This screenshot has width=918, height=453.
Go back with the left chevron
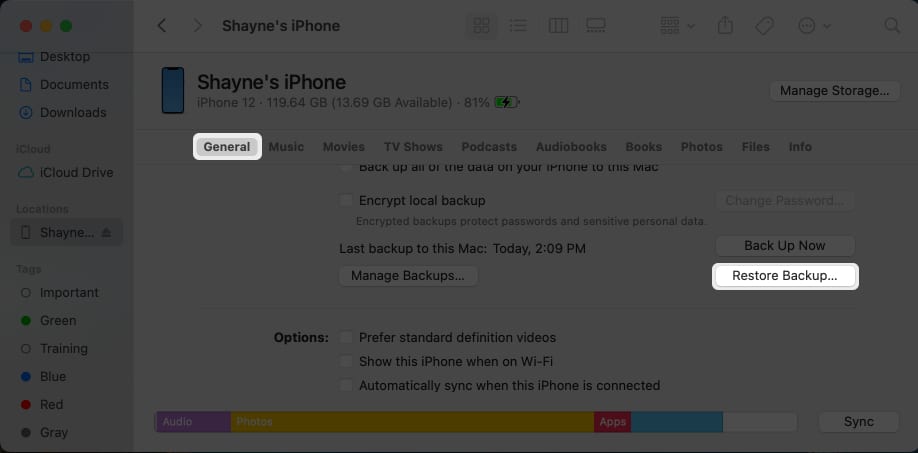coord(162,26)
